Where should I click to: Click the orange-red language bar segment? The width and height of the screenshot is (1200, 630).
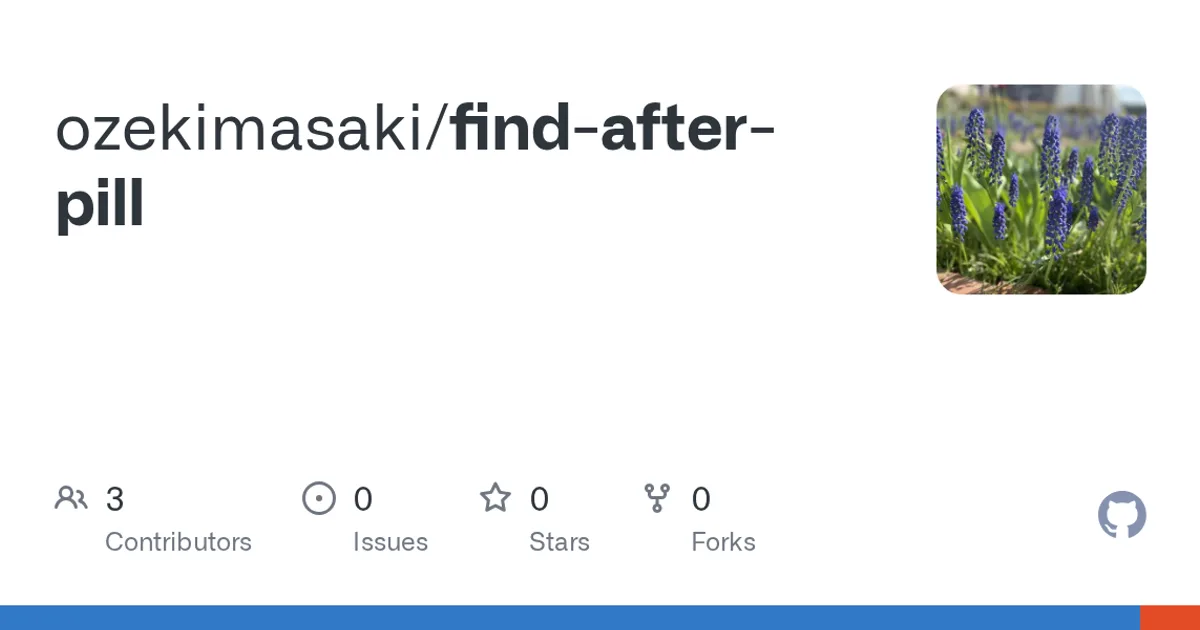pyautogui.click(x=1170, y=618)
